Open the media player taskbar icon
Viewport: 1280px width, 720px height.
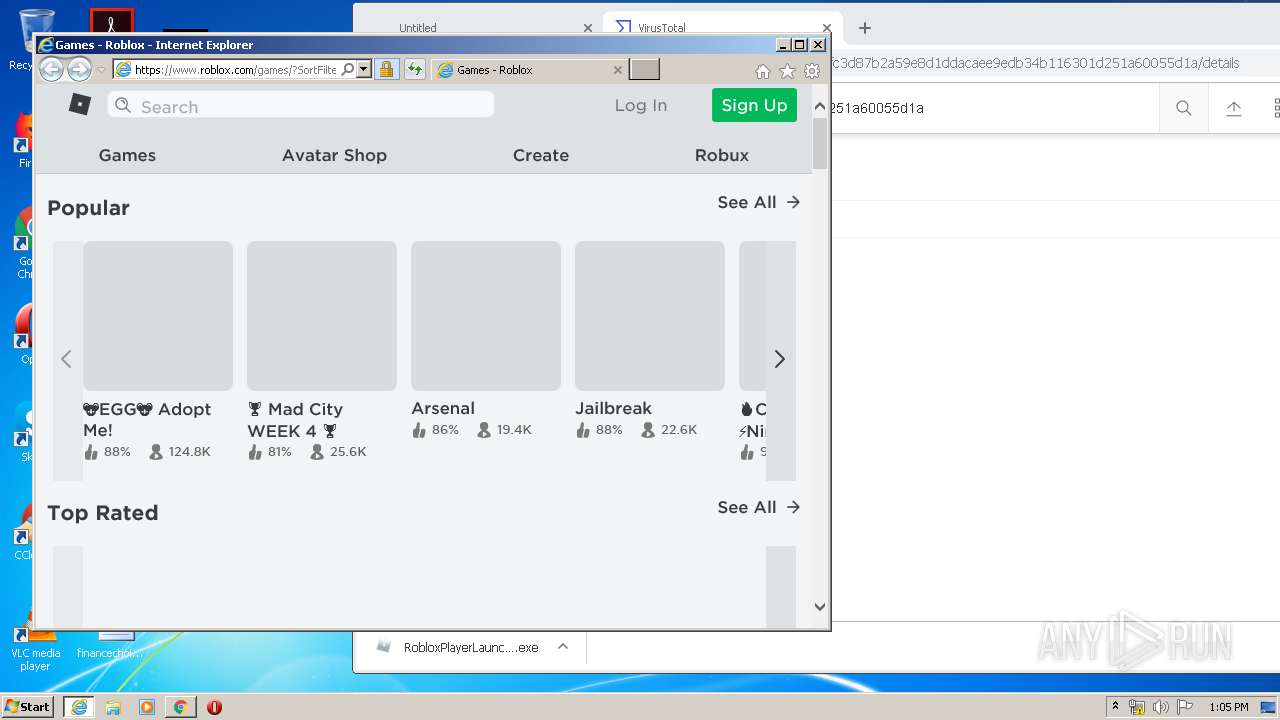coord(147,707)
